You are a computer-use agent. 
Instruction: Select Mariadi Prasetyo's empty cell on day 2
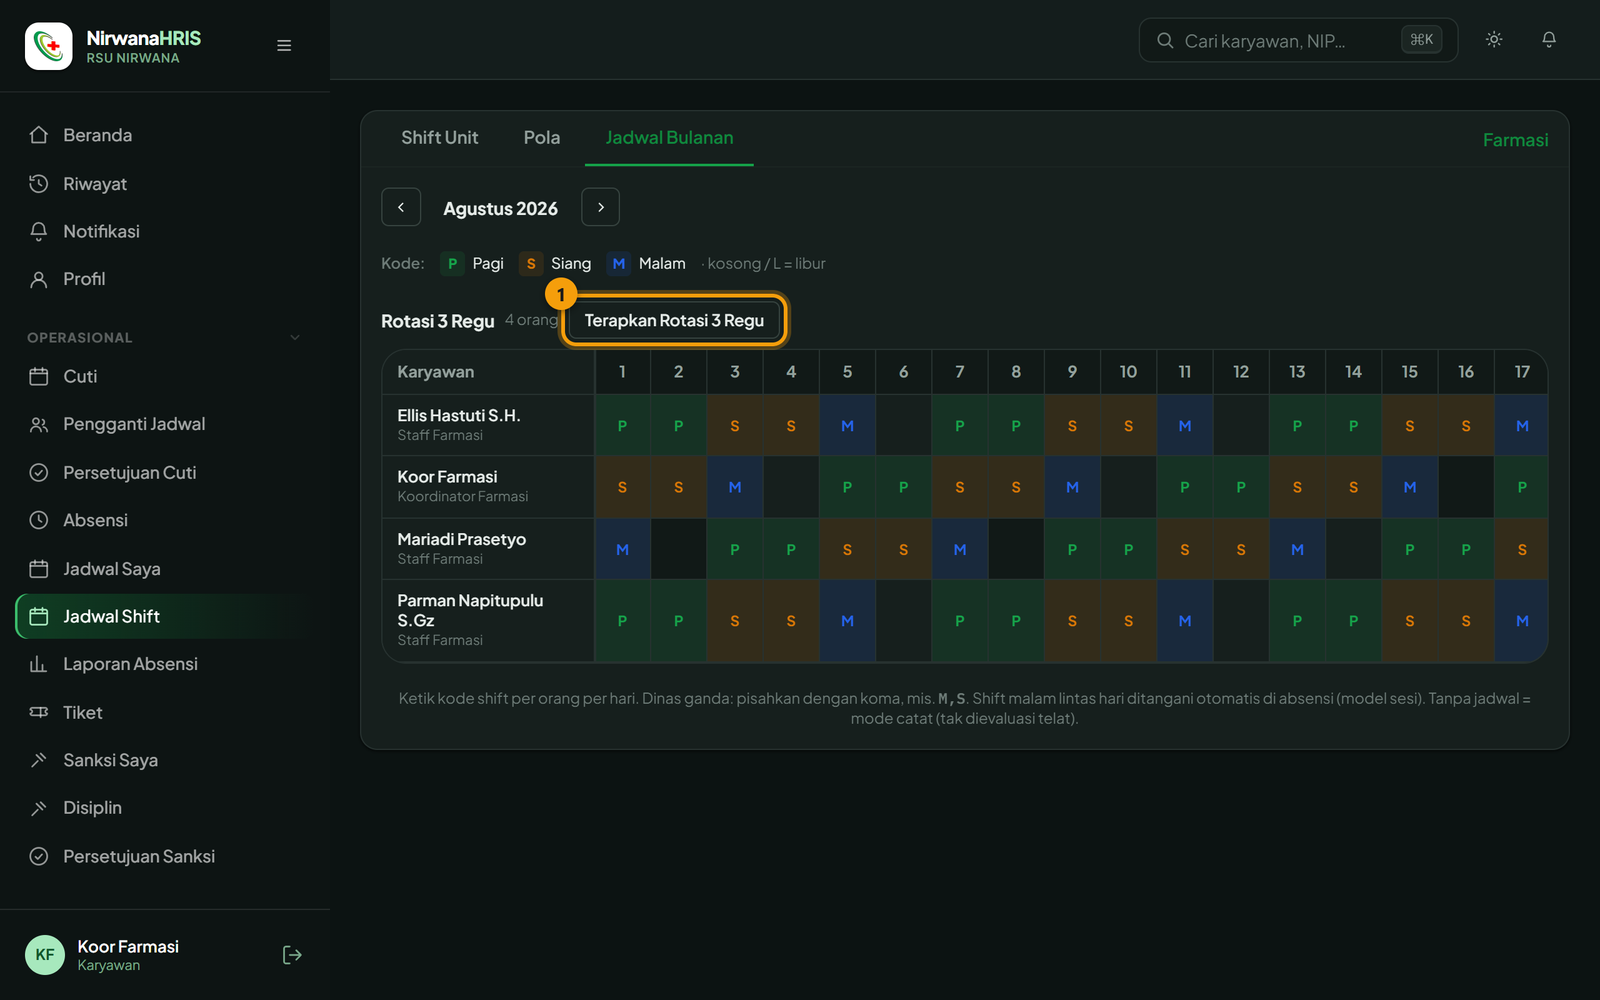pyautogui.click(x=678, y=549)
